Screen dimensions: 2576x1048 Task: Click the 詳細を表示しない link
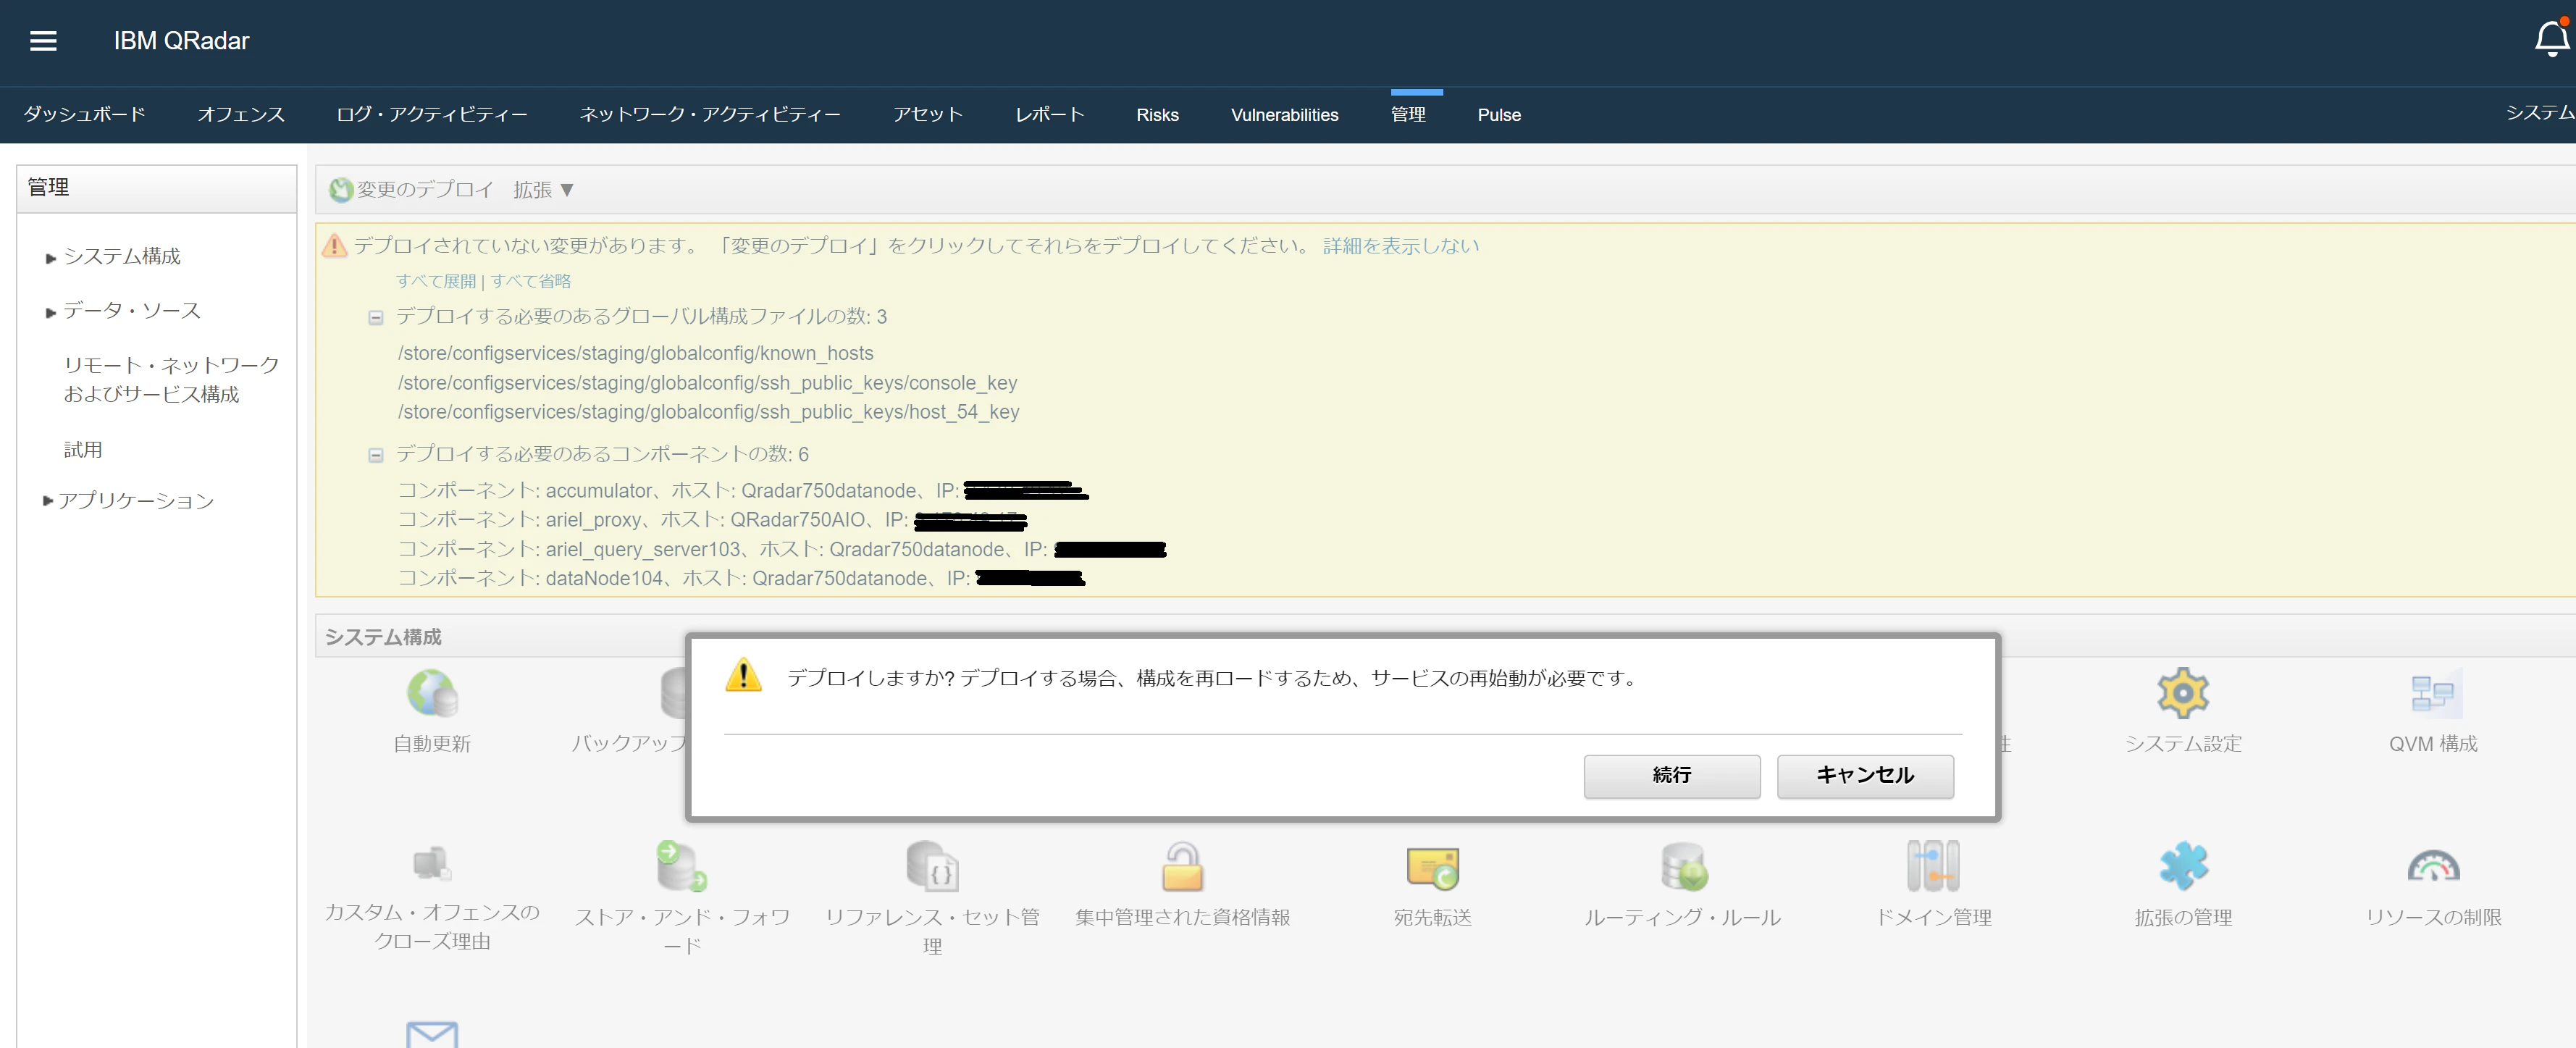[1400, 245]
